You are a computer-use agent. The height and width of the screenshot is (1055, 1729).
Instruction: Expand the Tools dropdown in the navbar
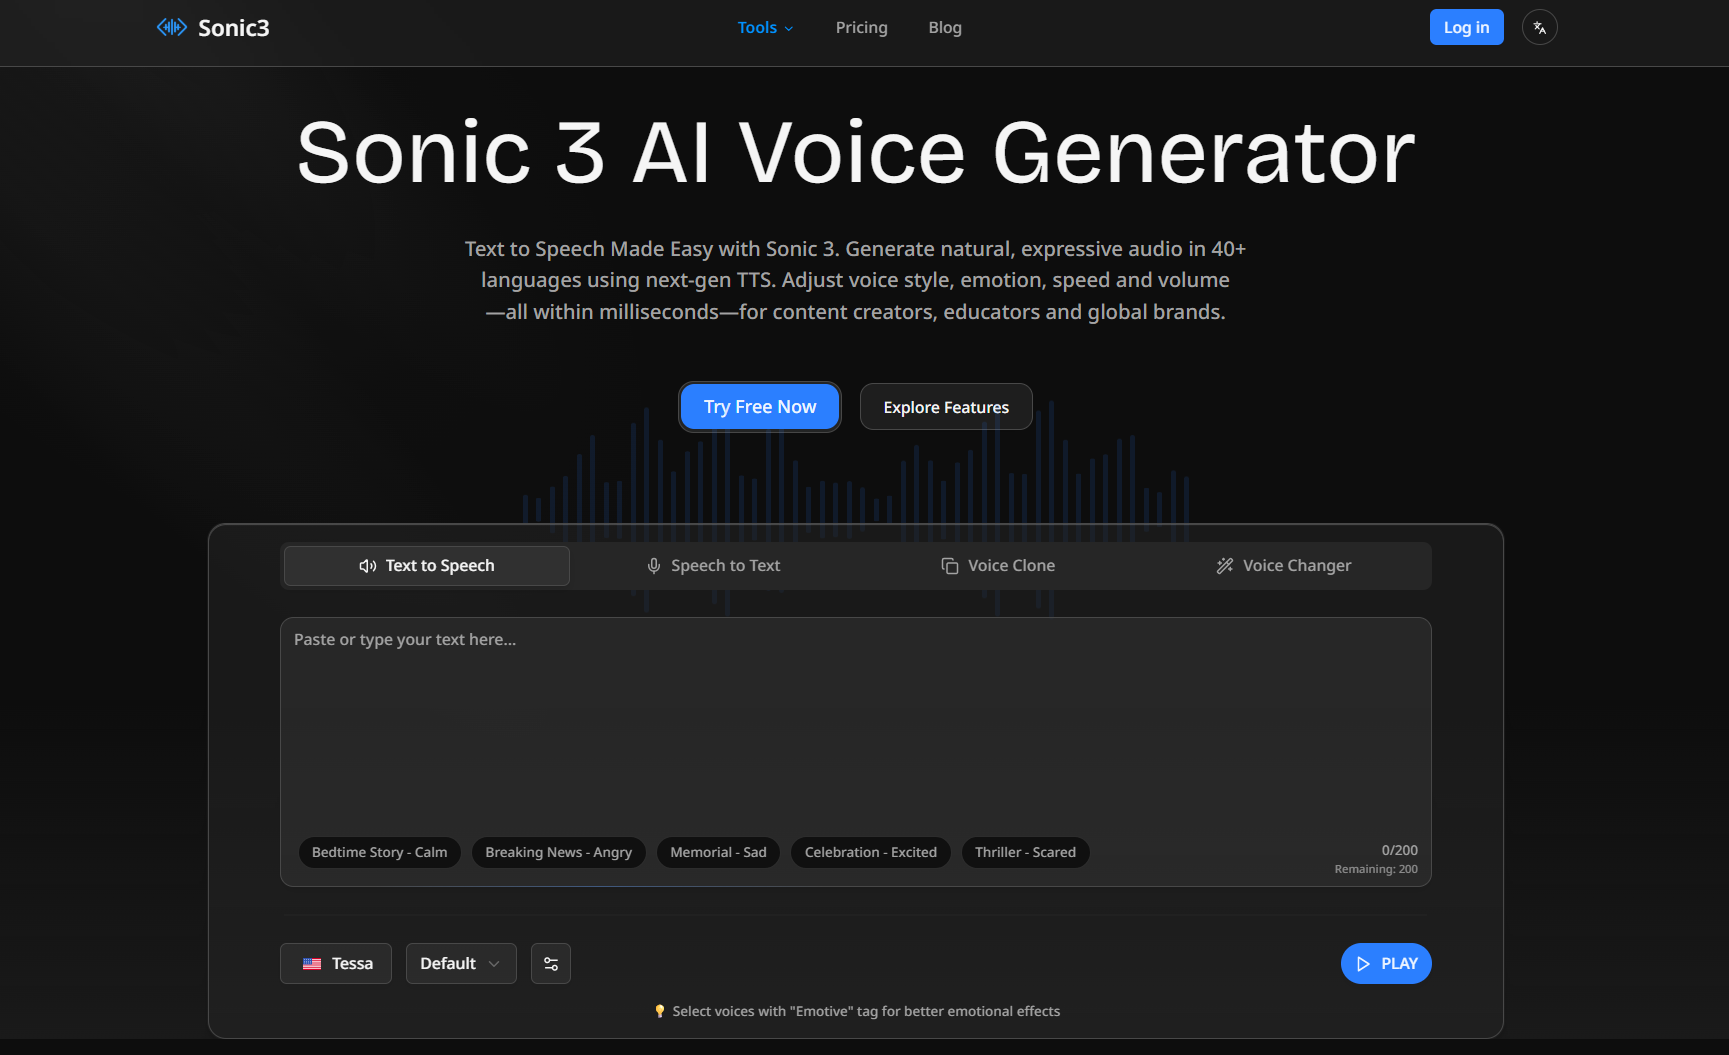click(x=765, y=27)
